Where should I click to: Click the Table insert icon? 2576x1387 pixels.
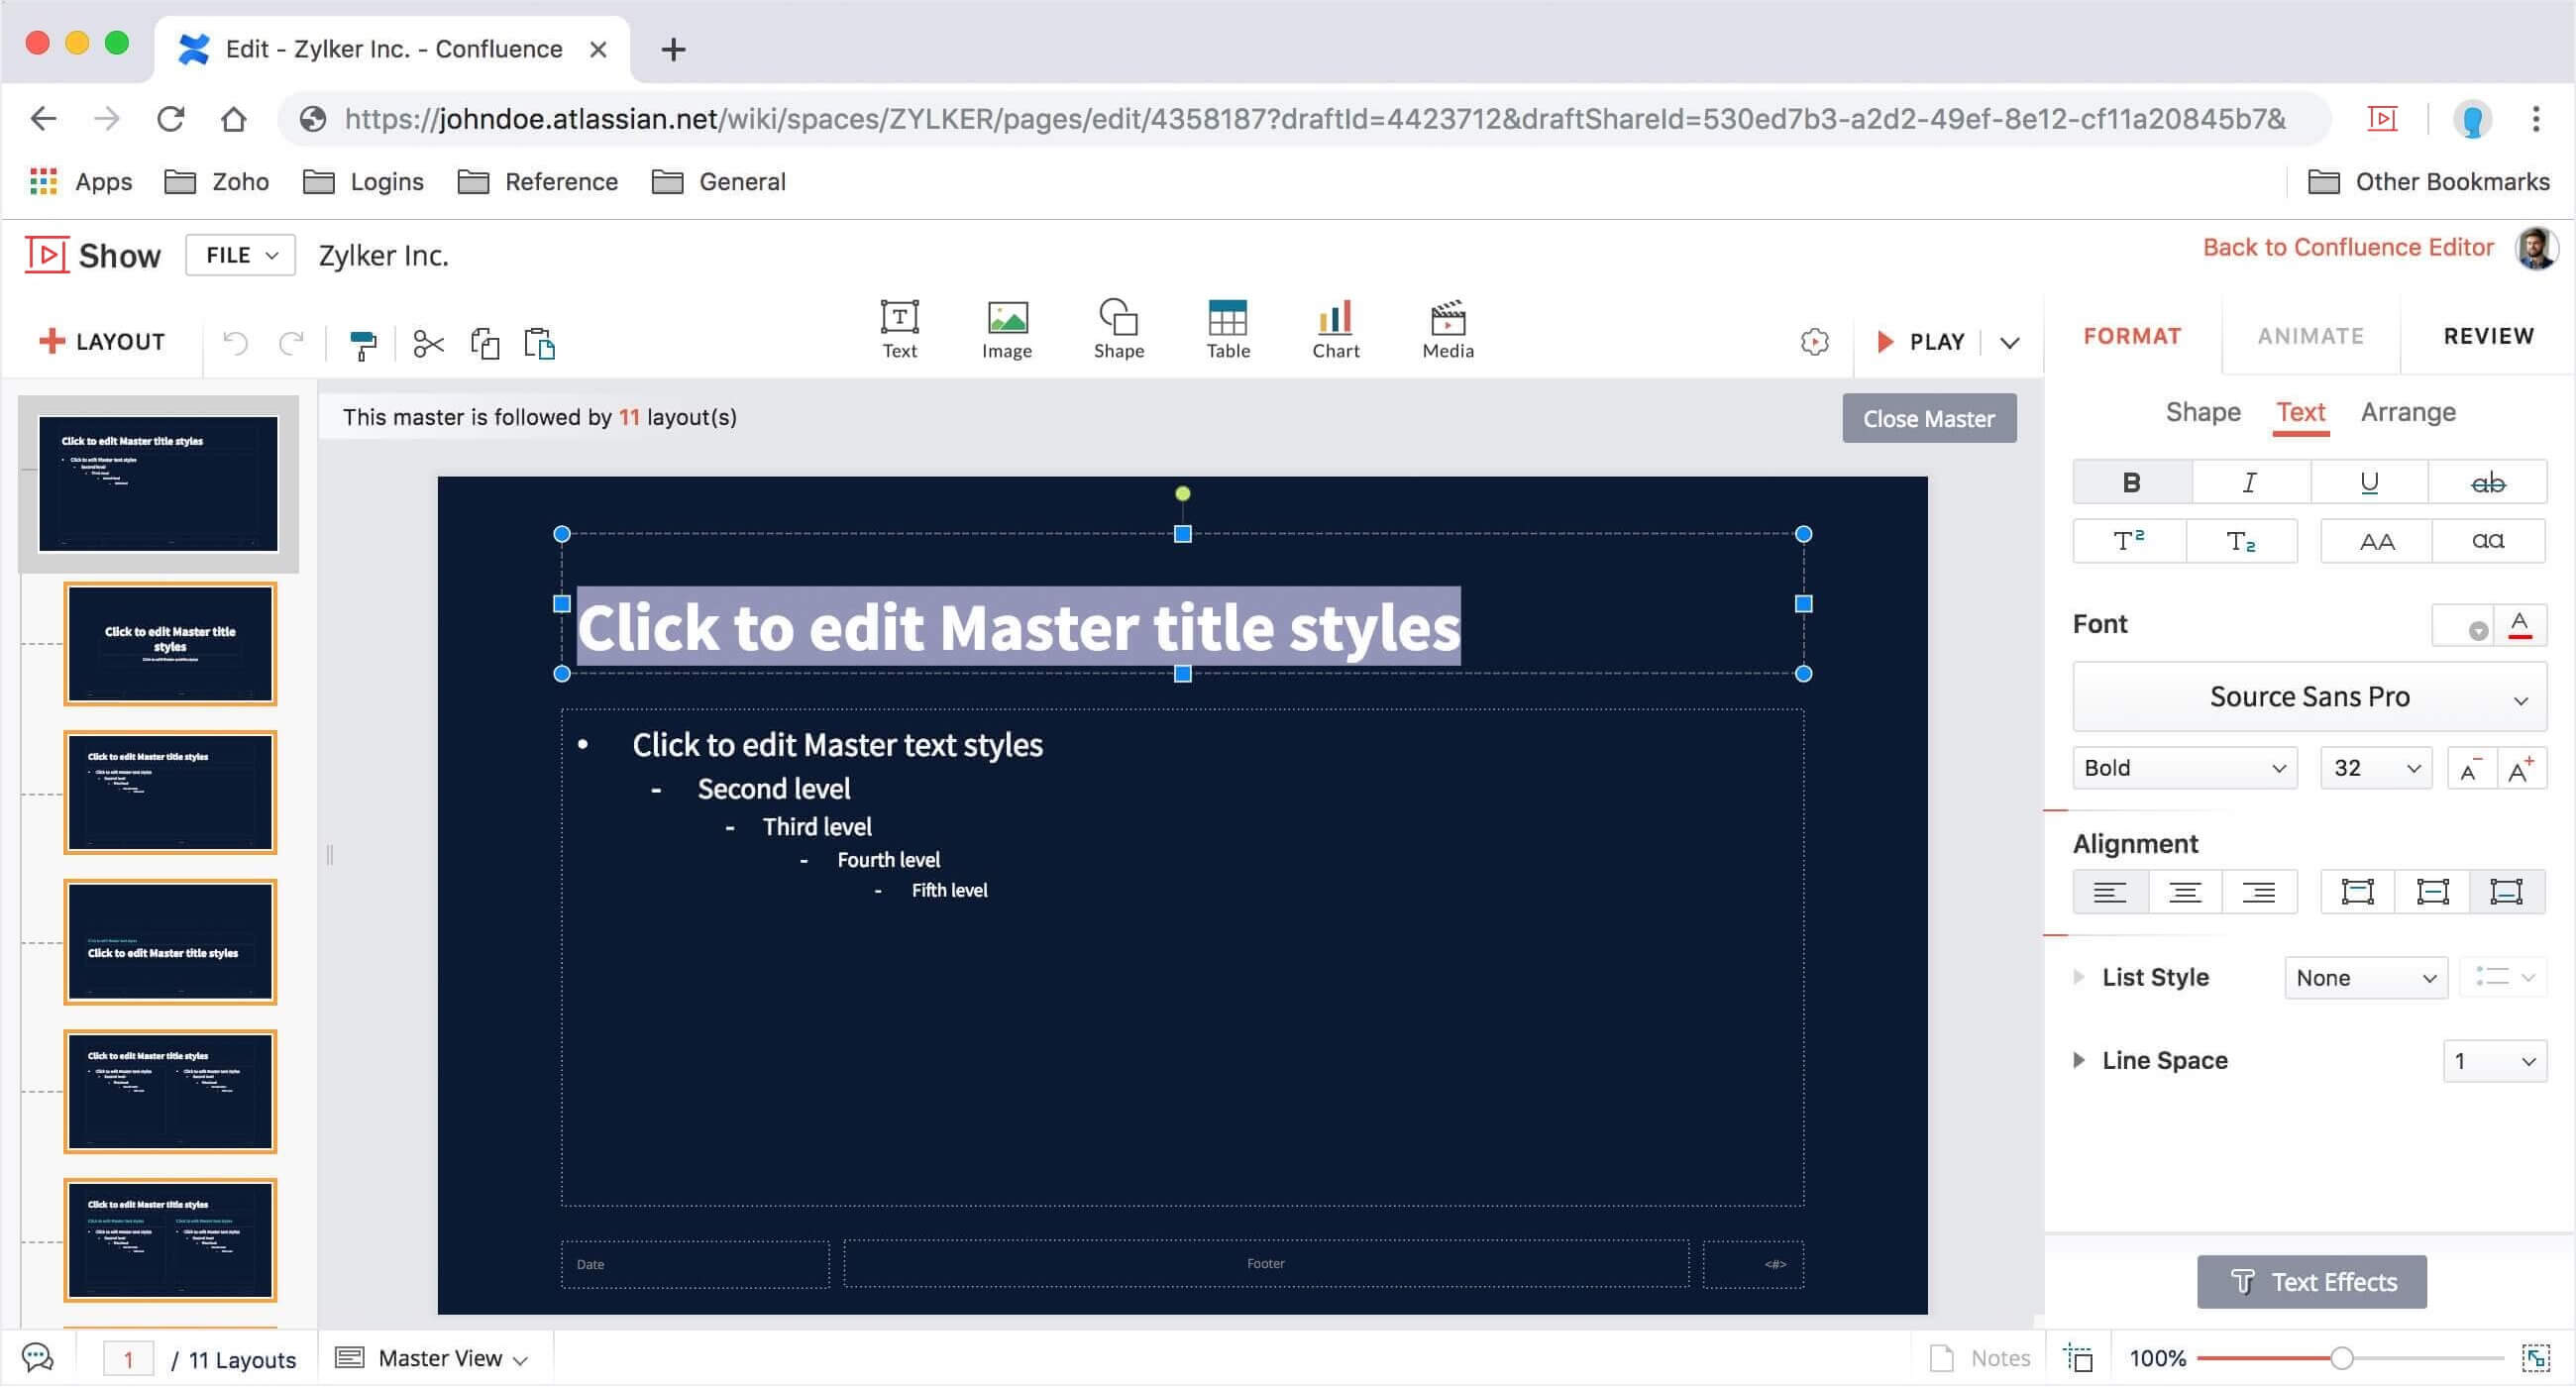[x=1227, y=329]
